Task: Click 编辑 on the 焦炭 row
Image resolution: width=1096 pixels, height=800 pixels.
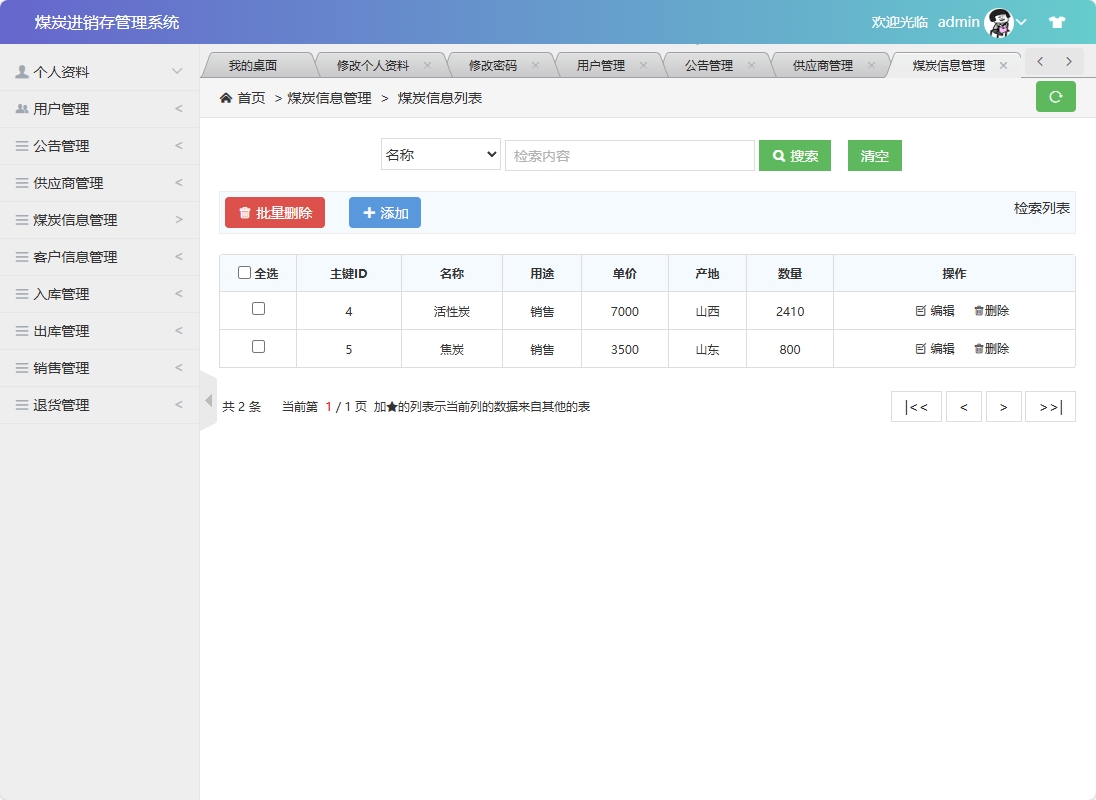Action: (938, 348)
